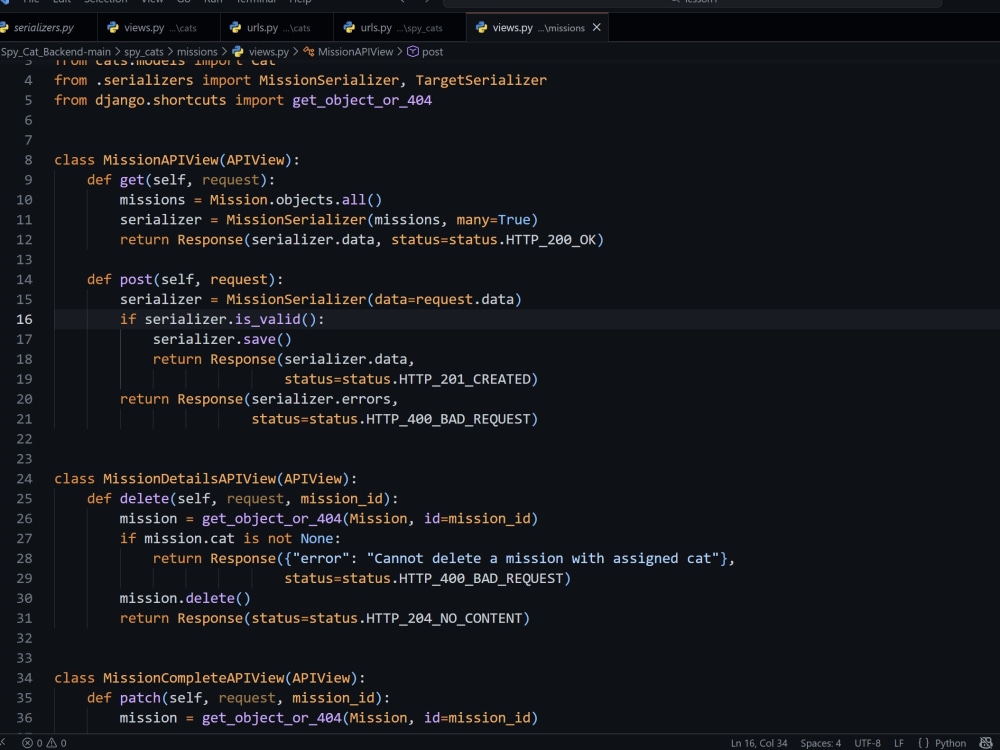The height and width of the screenshot is (750, 1000).
Task: Click the "Cannot delete a mission with assigned cat" string
Action: click(543, 559)
